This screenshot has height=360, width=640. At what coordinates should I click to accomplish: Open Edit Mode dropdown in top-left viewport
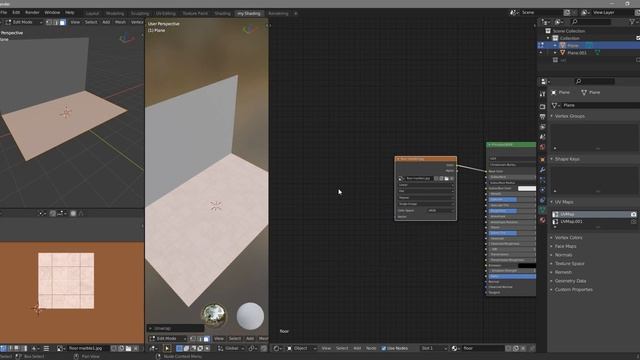24,22
